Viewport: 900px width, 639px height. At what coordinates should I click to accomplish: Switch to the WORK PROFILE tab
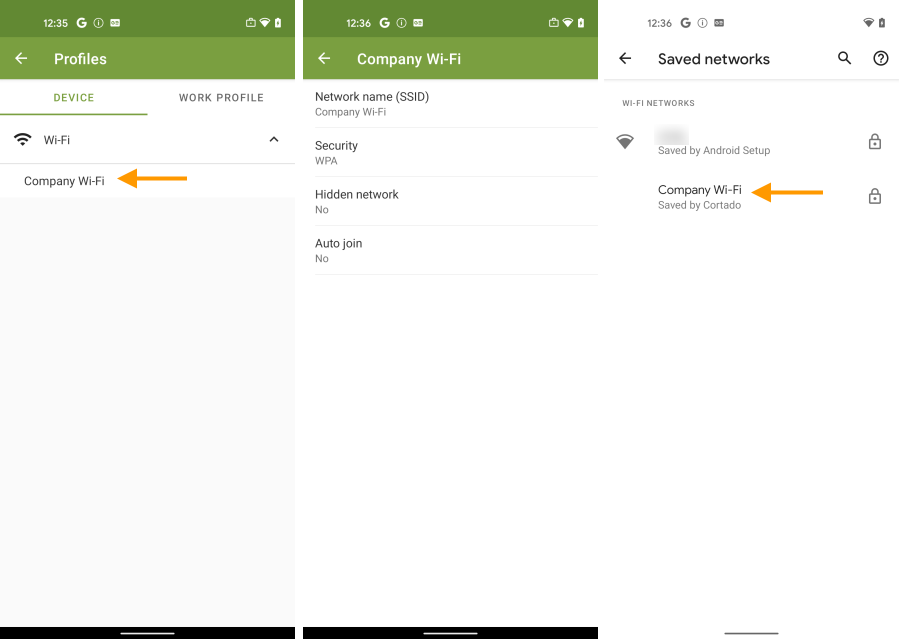click(x=221, y=98)
